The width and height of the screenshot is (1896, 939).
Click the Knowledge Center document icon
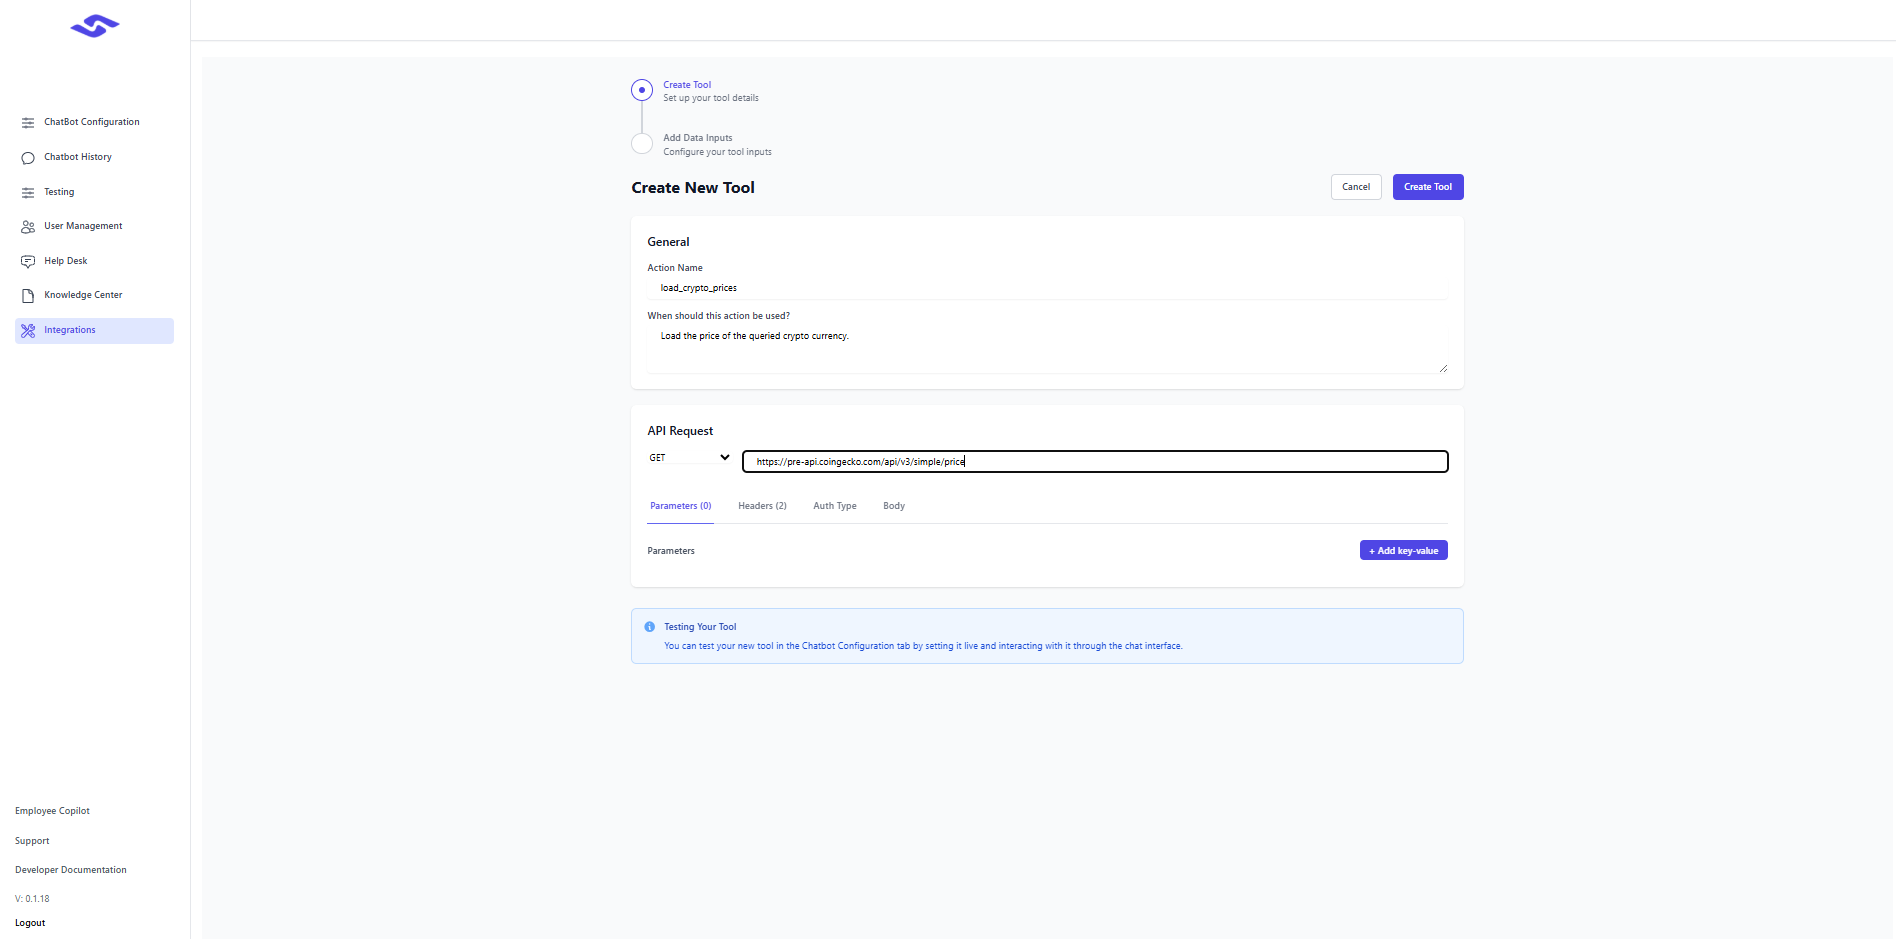(28, 296)
